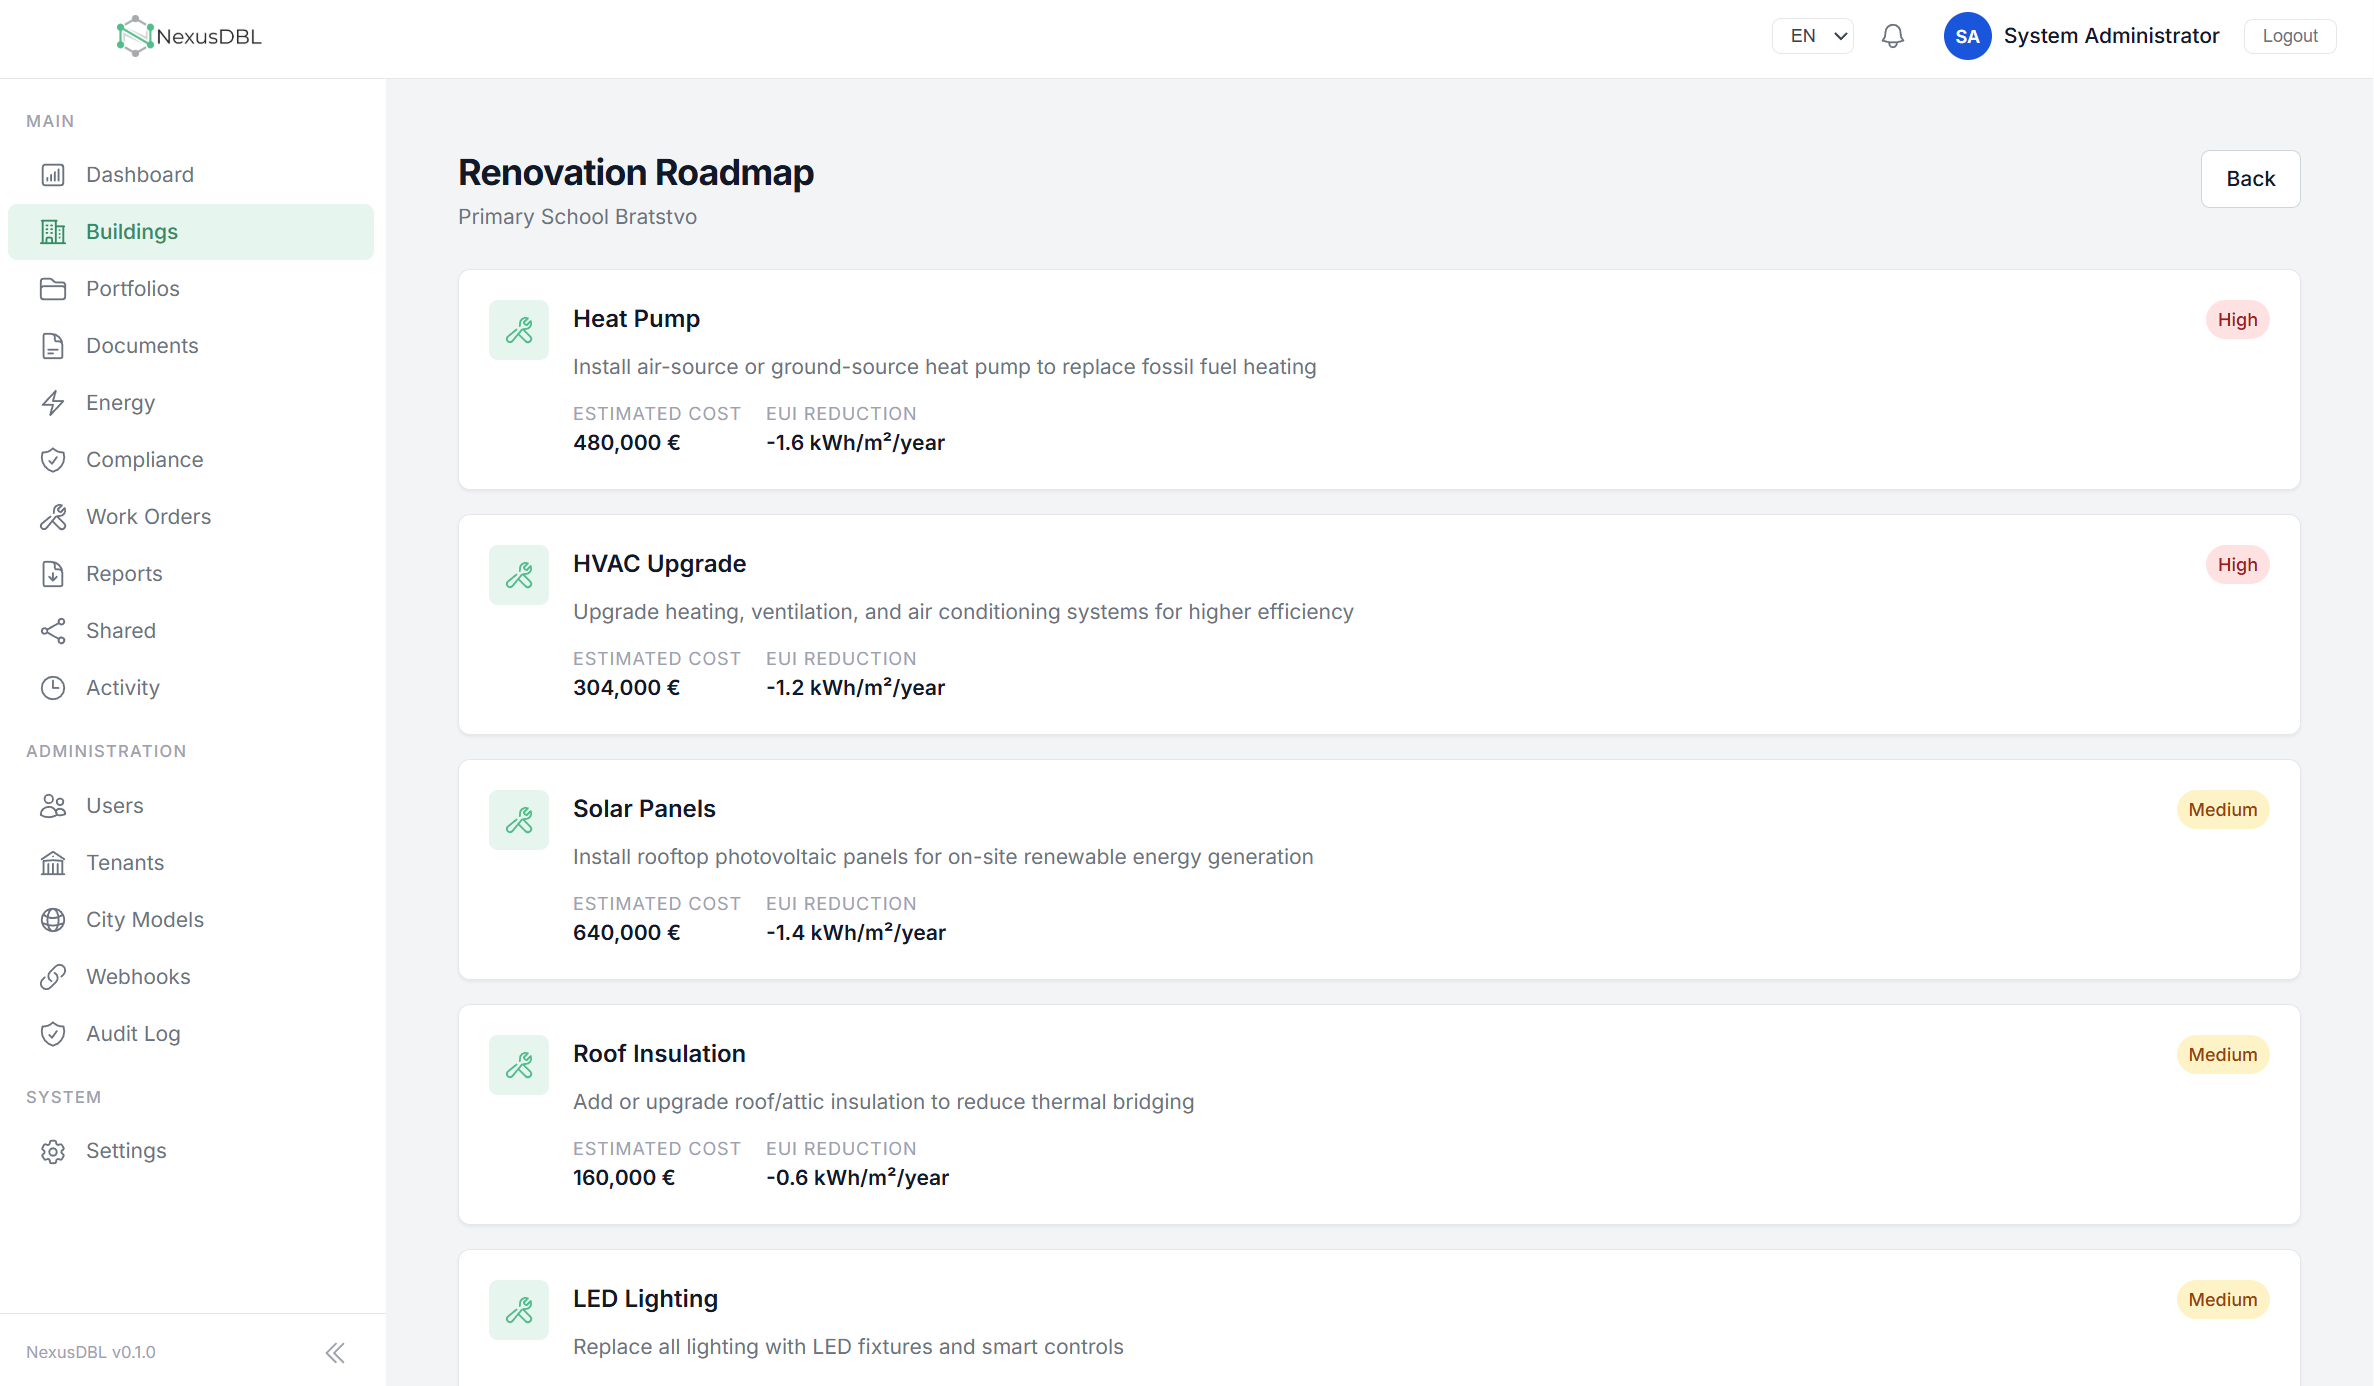Select Energy in the sidebar
The height and width of the screenshot is (1386, 2374).
pyautogui.click(x=191, y=403)
